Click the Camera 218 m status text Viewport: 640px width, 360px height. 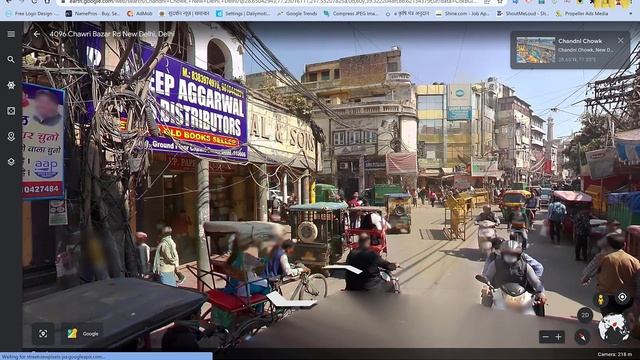pos(614,355)
